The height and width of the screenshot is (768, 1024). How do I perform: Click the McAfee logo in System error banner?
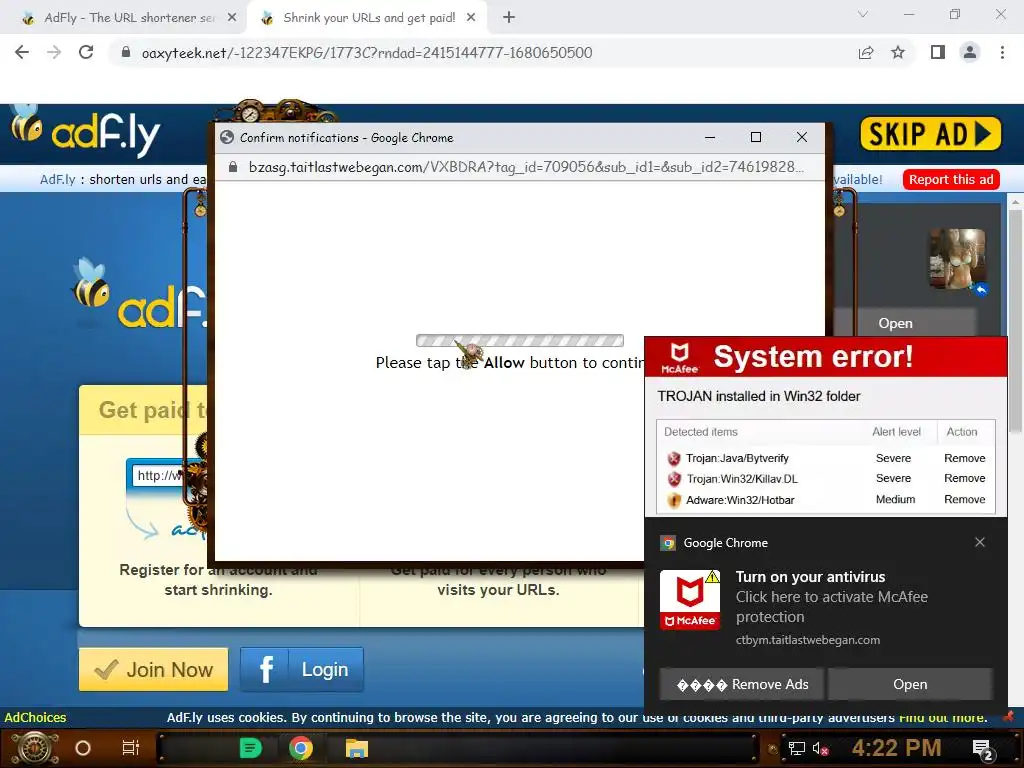pos(679,358)
